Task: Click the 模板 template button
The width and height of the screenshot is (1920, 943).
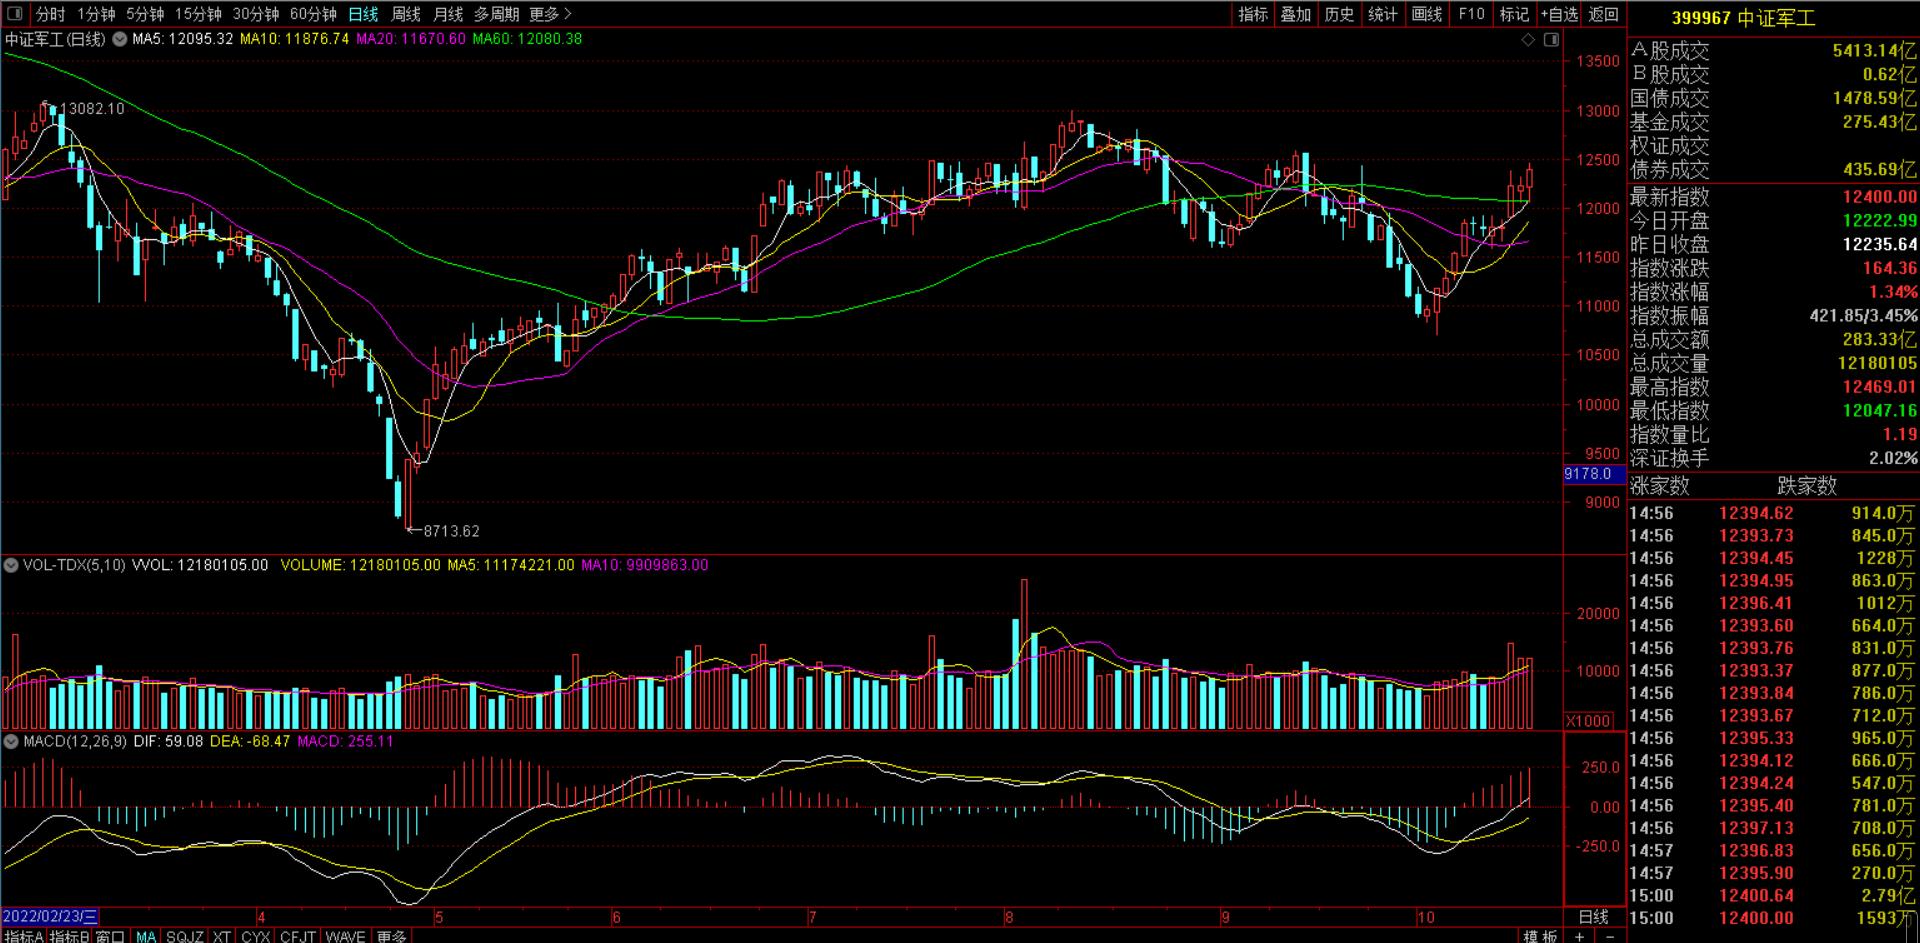Action: pos(1540,936)
